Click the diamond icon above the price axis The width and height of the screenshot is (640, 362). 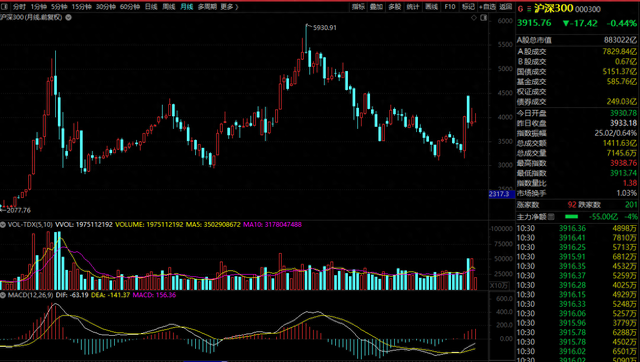474,18
